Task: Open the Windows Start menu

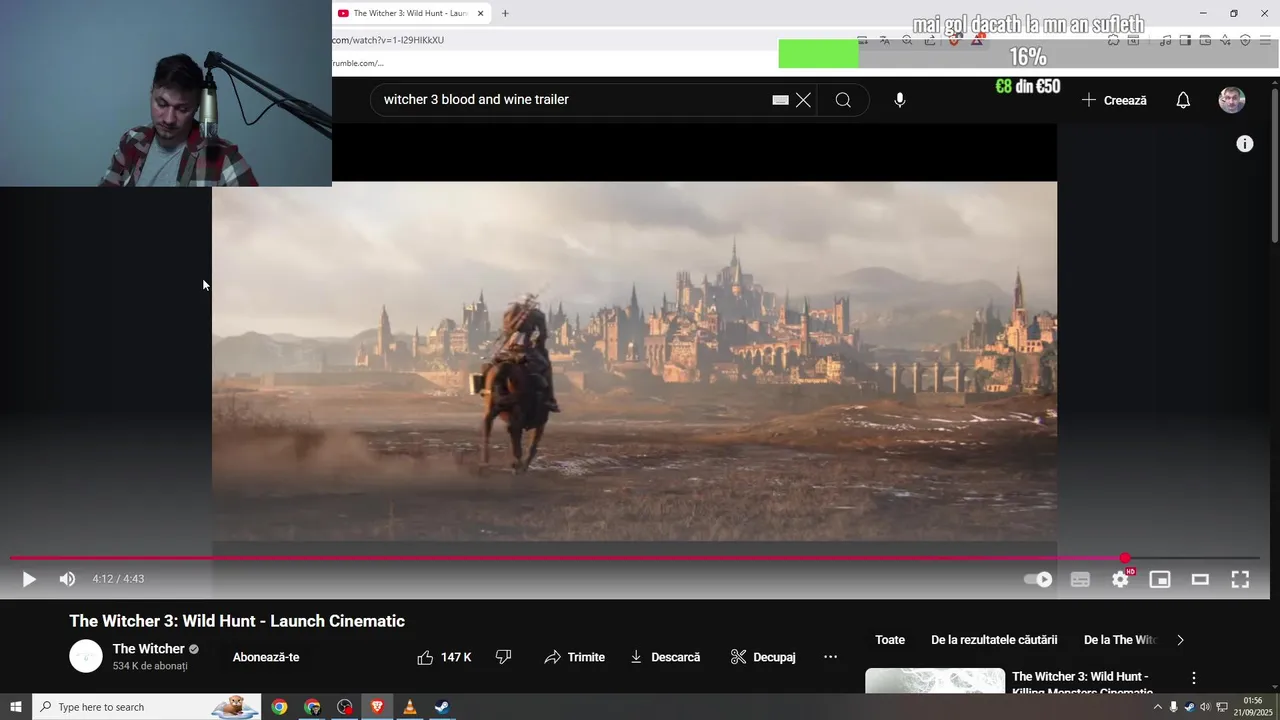Action: [x=16, y=707]
